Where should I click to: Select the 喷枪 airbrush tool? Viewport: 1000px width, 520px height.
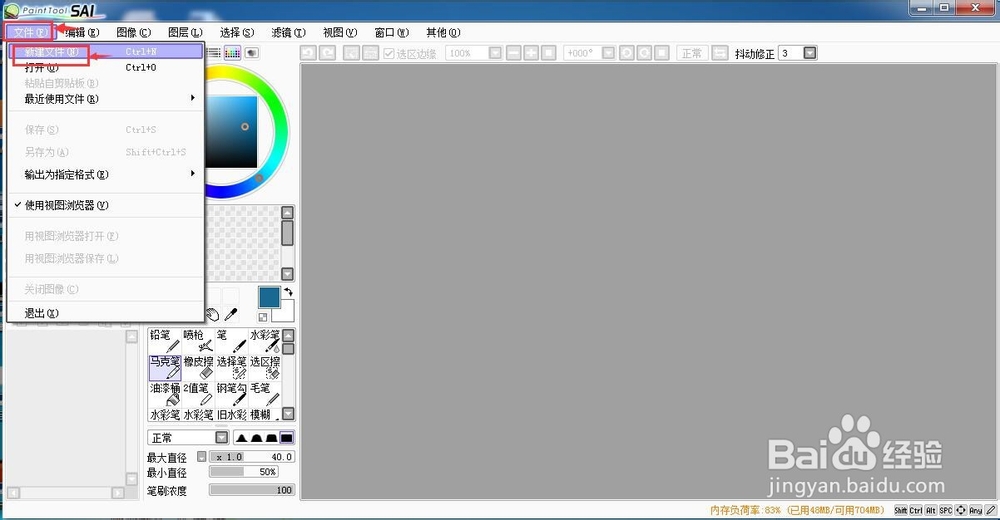point(198,341)
